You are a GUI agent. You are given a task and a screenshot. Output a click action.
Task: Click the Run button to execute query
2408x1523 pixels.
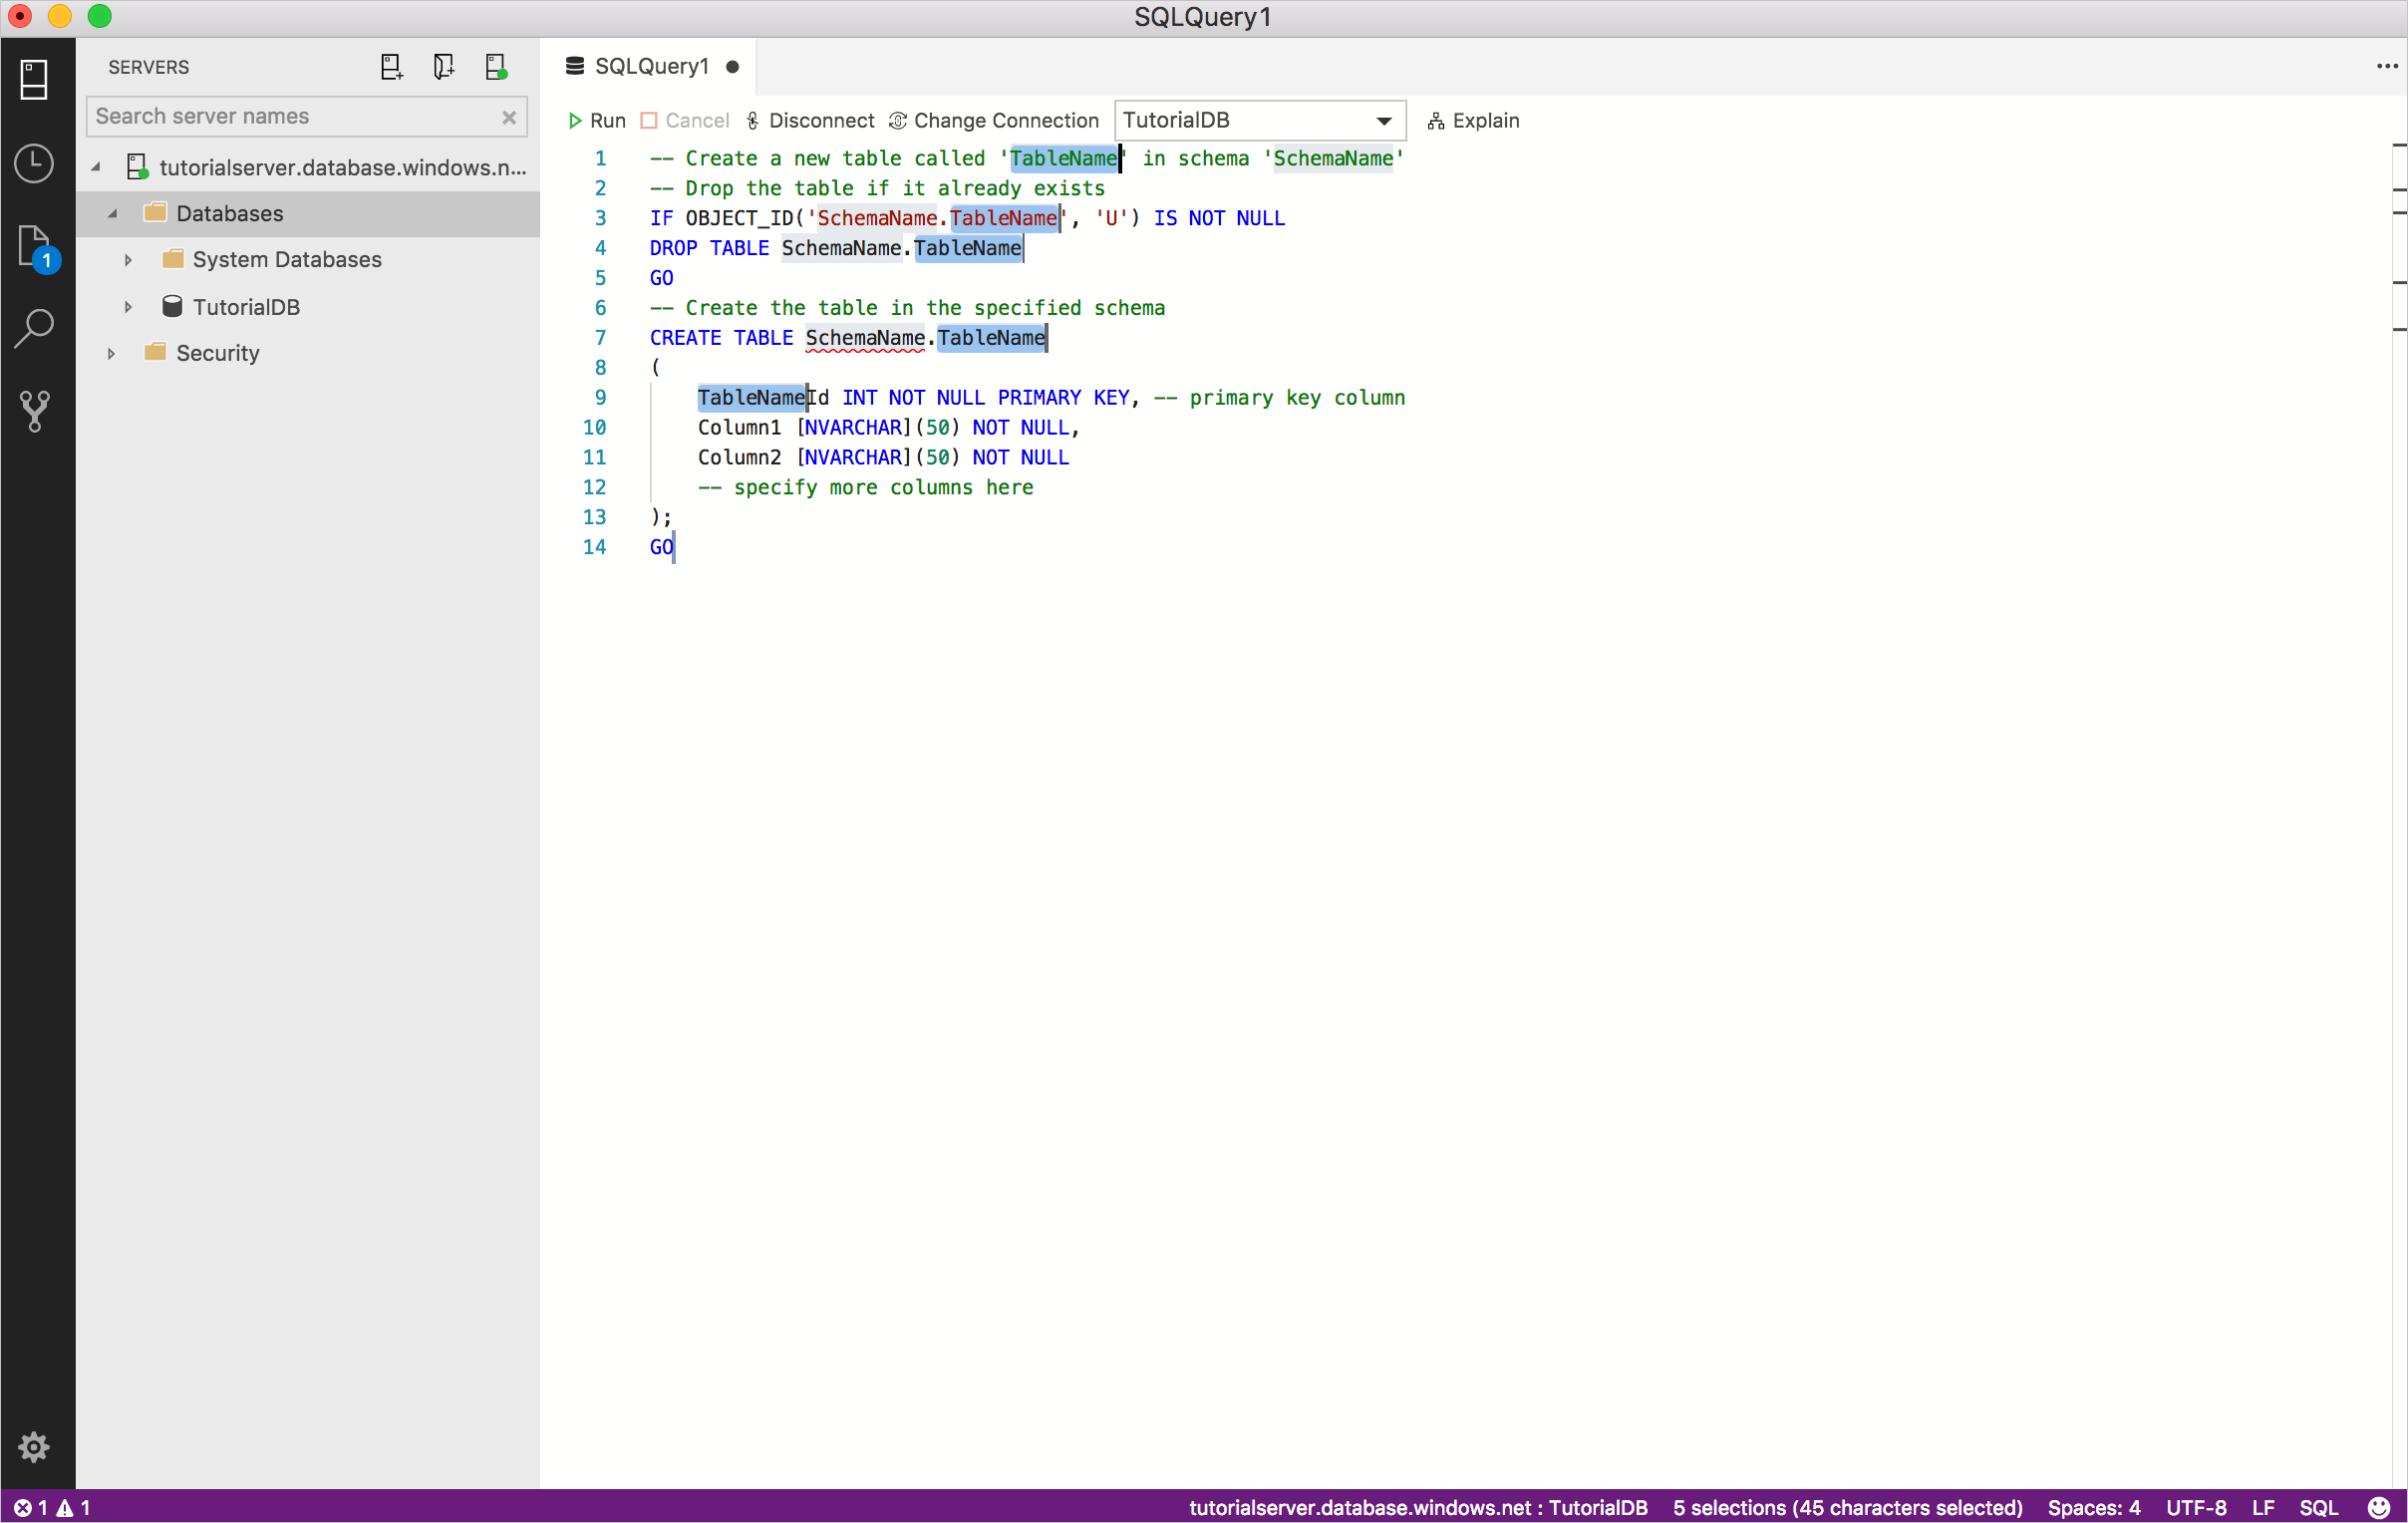596,120
